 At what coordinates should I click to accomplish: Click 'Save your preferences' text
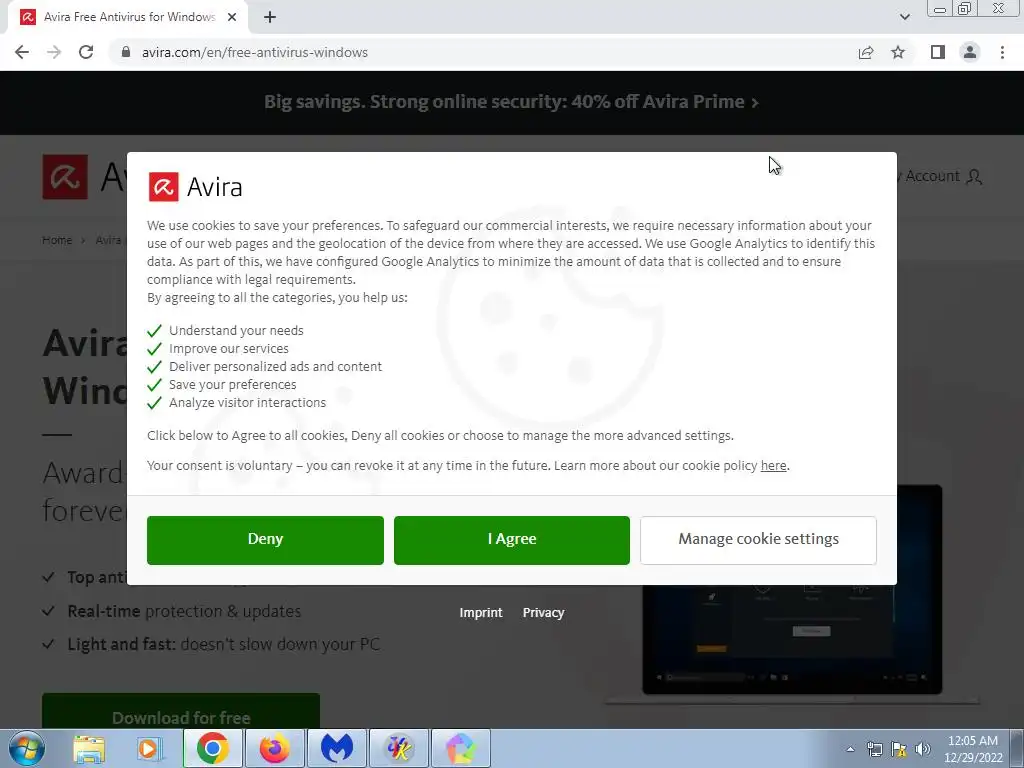(x=232, y=385)
